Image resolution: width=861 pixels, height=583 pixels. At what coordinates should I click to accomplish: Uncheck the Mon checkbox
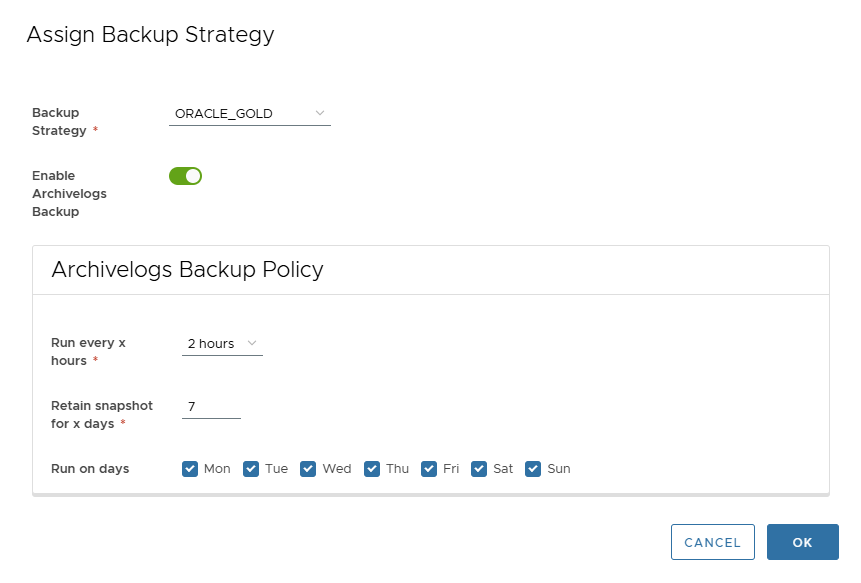[189, 468]
